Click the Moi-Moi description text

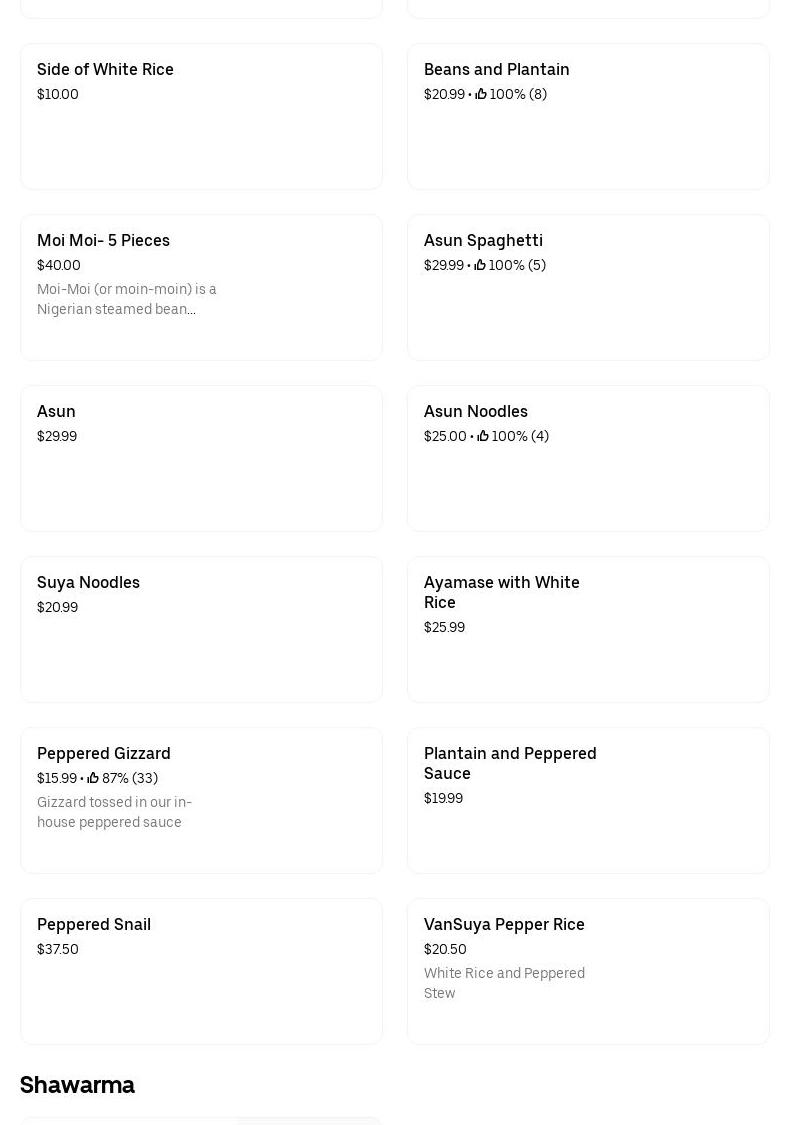click(x=126, y=299)
